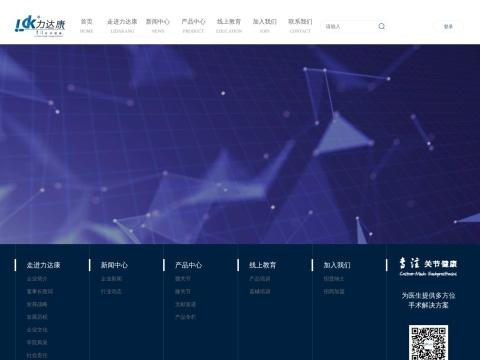Open footer link 产品培训
The height and width of the screenshot is (360, 480).
point(260,279)
